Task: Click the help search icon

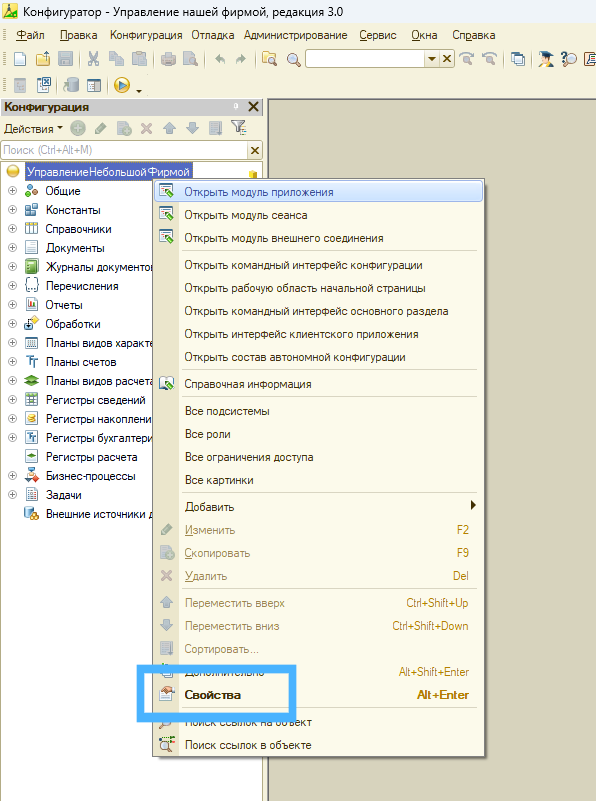Action: (x=568, y=59)
